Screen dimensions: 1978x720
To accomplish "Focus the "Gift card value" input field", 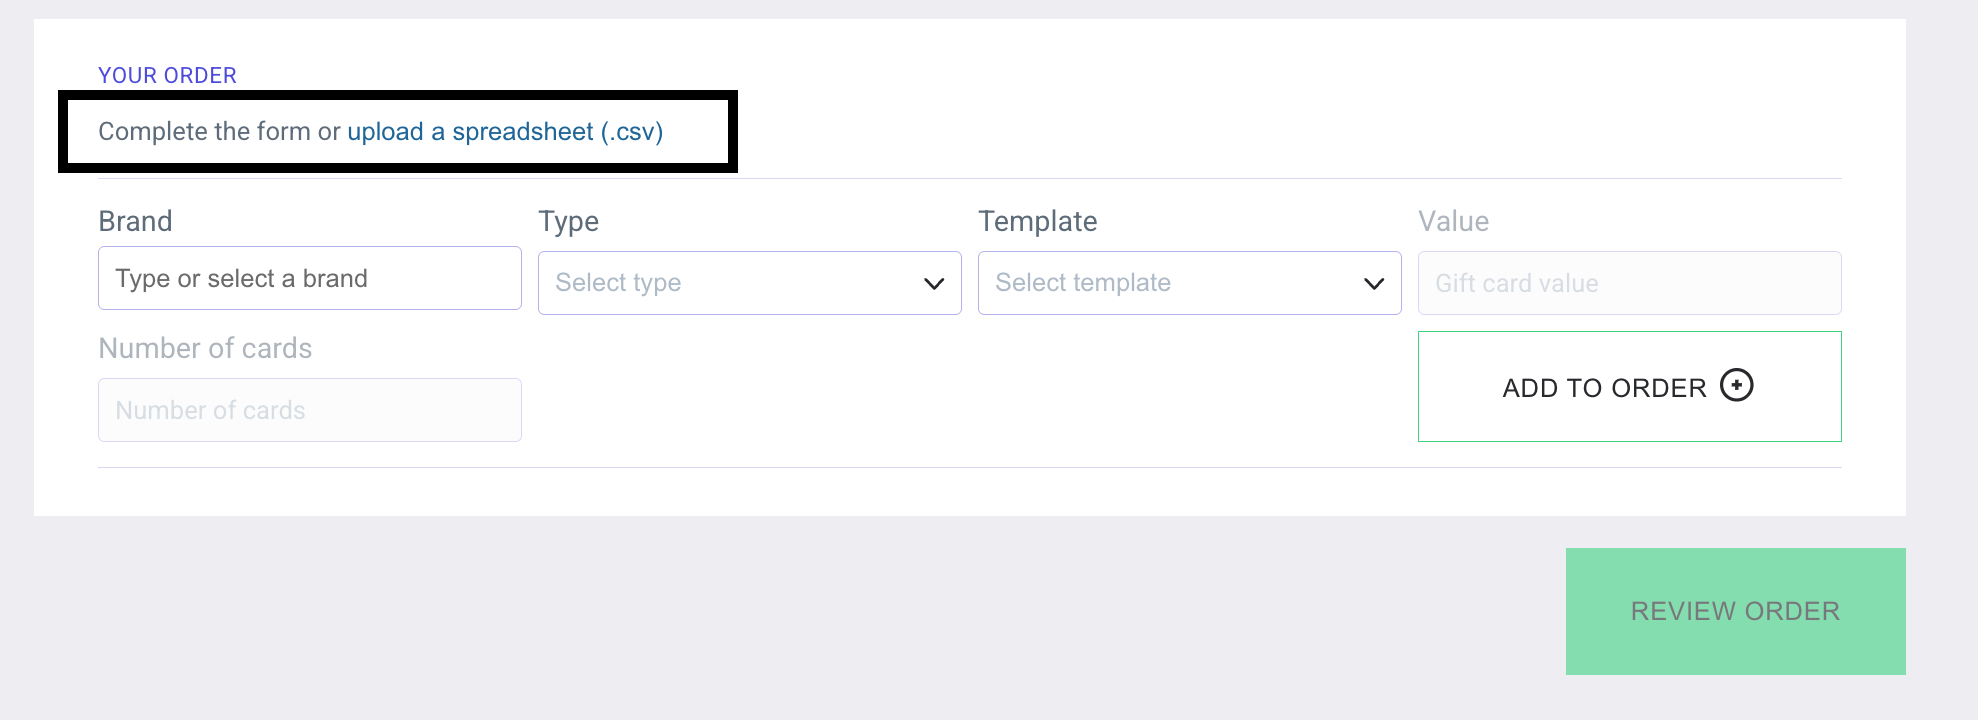I will (1629, 283).
